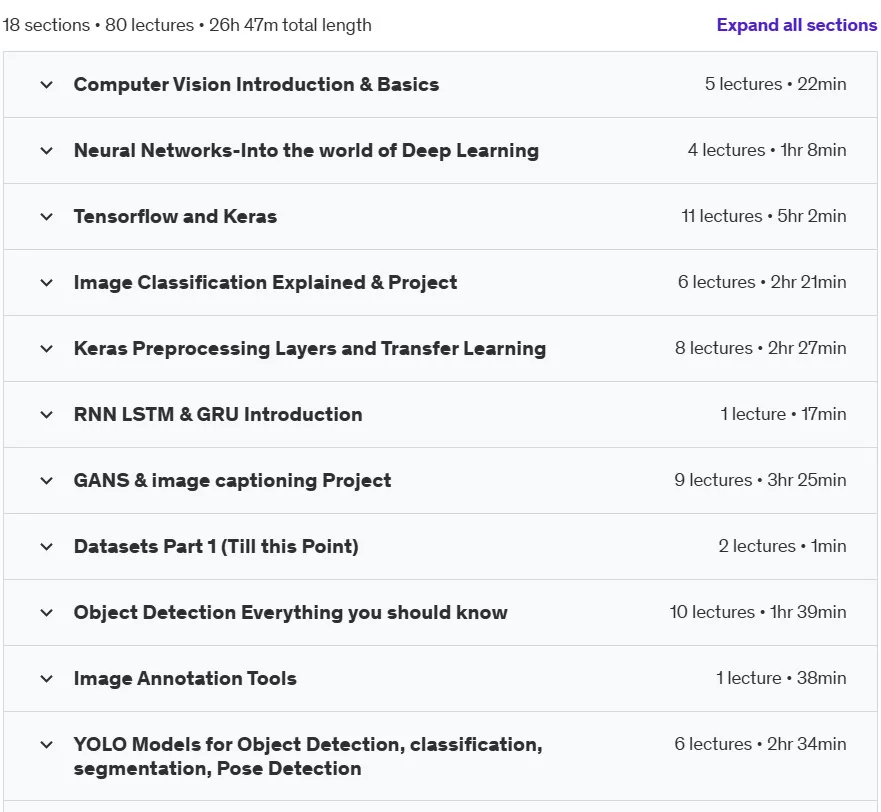This screenshot has width=881, height=812.
Task: Expand chevron for Computer Vision Introduction & Basics
Action: 47,85
